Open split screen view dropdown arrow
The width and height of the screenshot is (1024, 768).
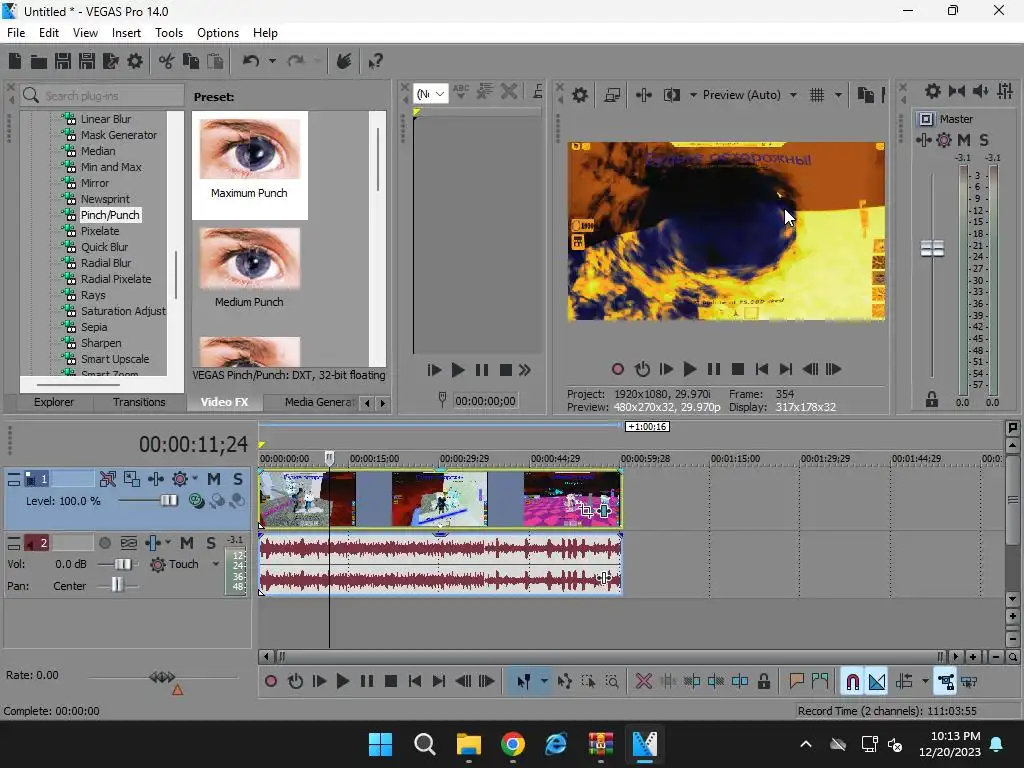(x=693, y=95)
